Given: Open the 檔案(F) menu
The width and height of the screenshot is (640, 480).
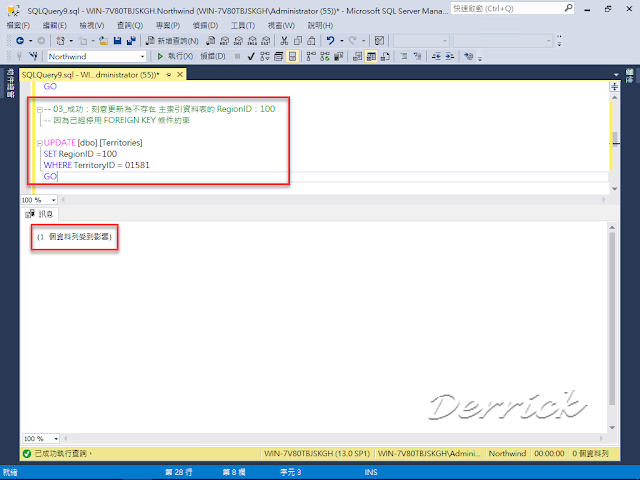Looking at the screenshot, I should (18, 25).
